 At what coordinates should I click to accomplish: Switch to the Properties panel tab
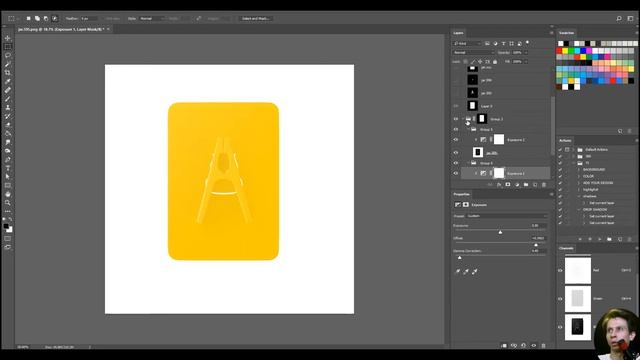click(x=461, y=194)
